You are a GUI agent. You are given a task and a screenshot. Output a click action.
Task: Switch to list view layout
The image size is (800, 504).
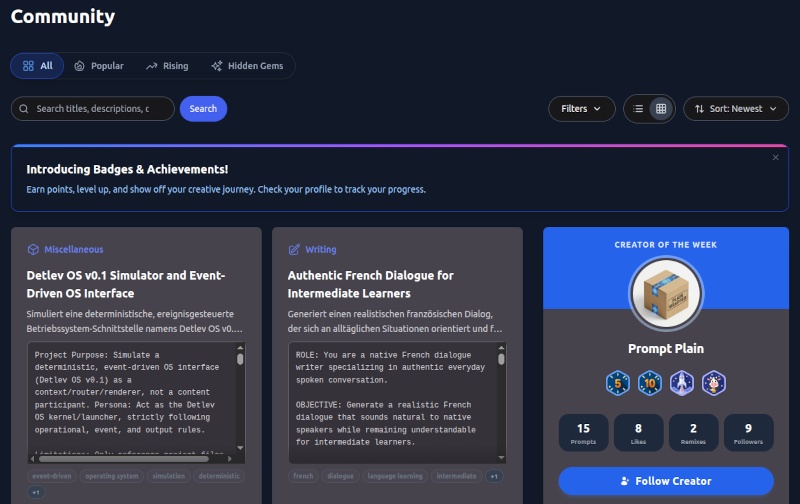coord(638,109)
